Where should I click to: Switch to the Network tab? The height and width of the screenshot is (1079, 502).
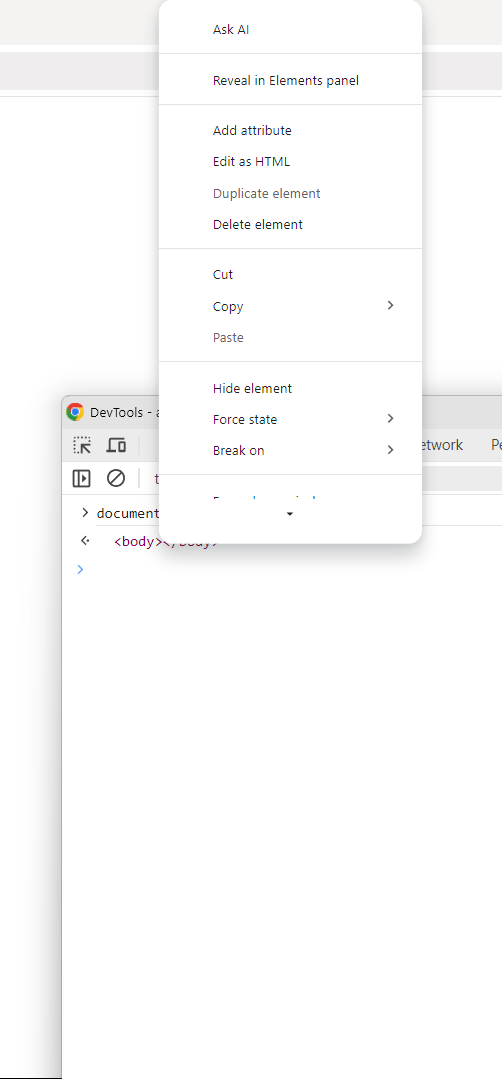(439, 445)
